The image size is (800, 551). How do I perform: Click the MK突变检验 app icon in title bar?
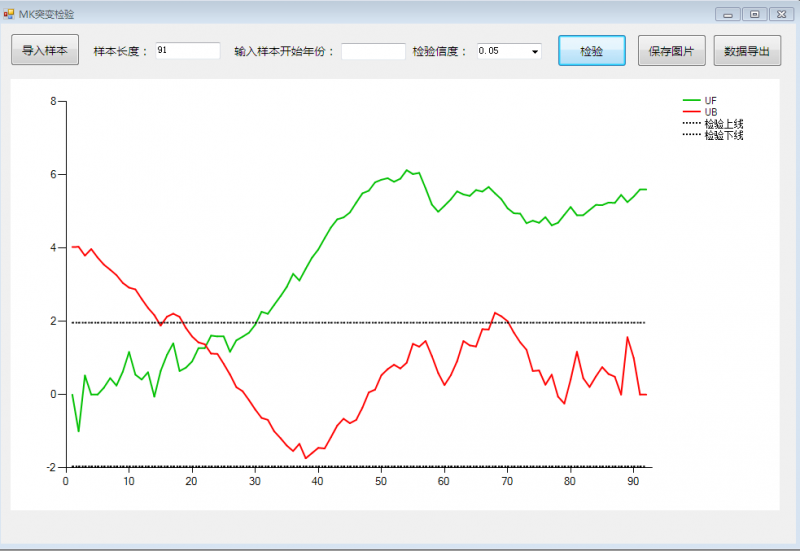tap(9, 14)
